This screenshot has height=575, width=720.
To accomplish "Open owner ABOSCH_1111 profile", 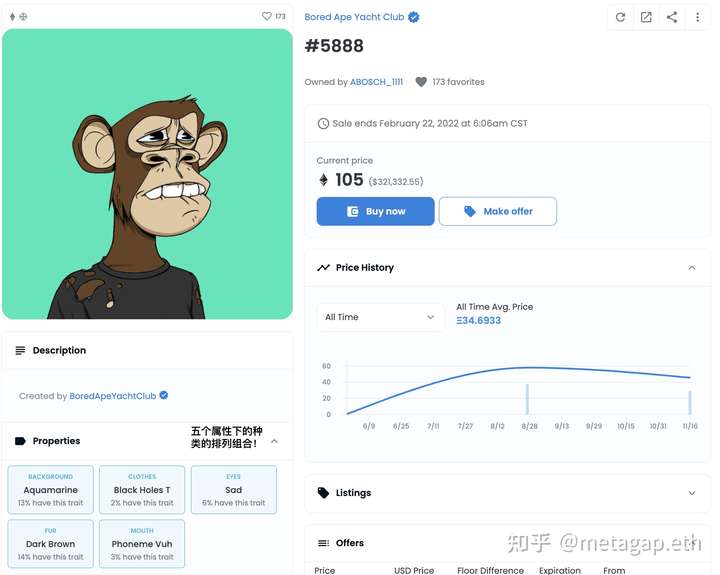I will pos(377,82).
